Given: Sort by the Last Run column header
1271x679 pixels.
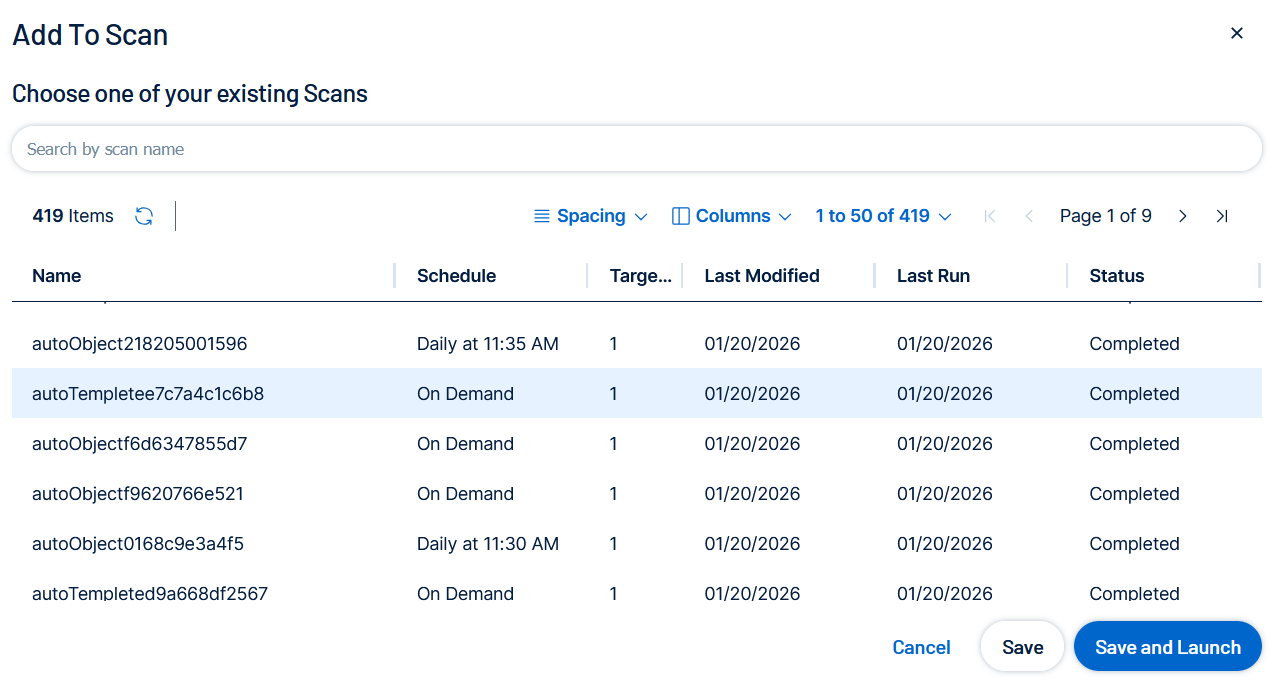Looking at the screenshot, I should click(x=933, y=276).
